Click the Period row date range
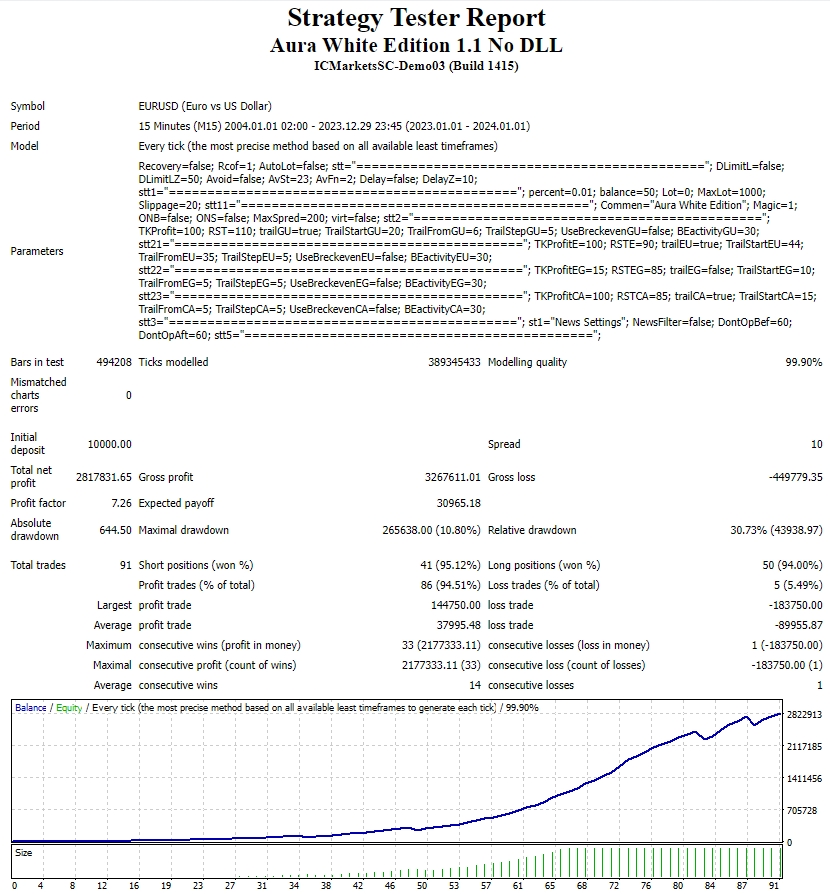This screenshot has height=894, width=830. click(334, 126)
